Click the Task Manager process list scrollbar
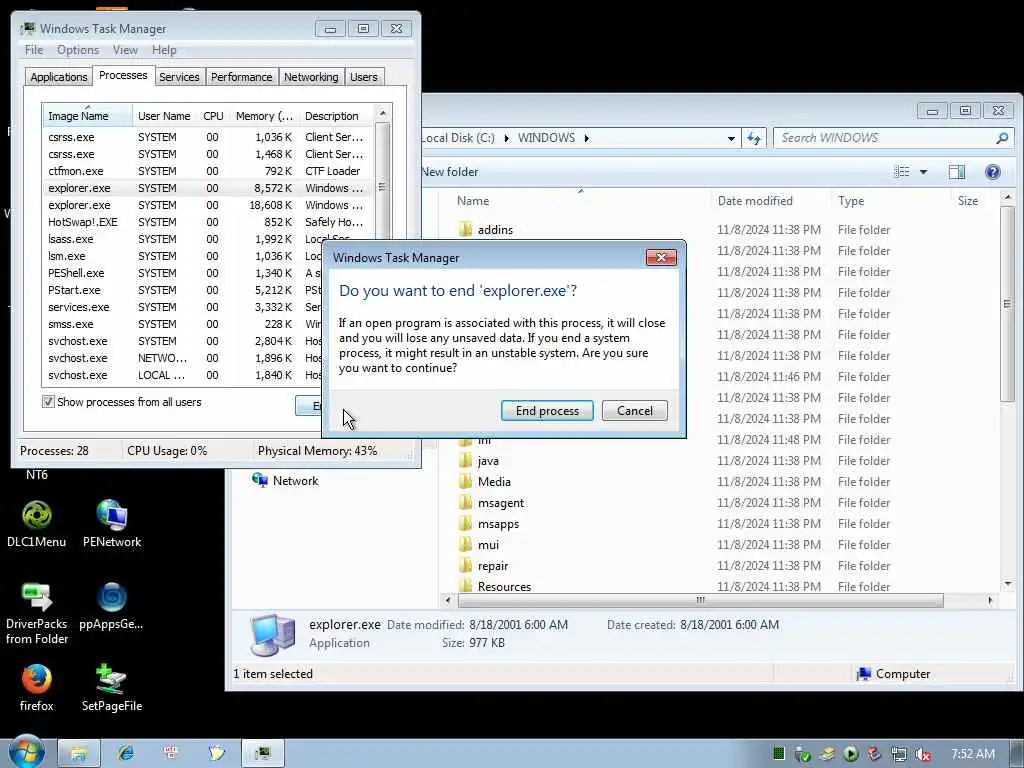1024x768 pixels. click(x=383, y=187)
